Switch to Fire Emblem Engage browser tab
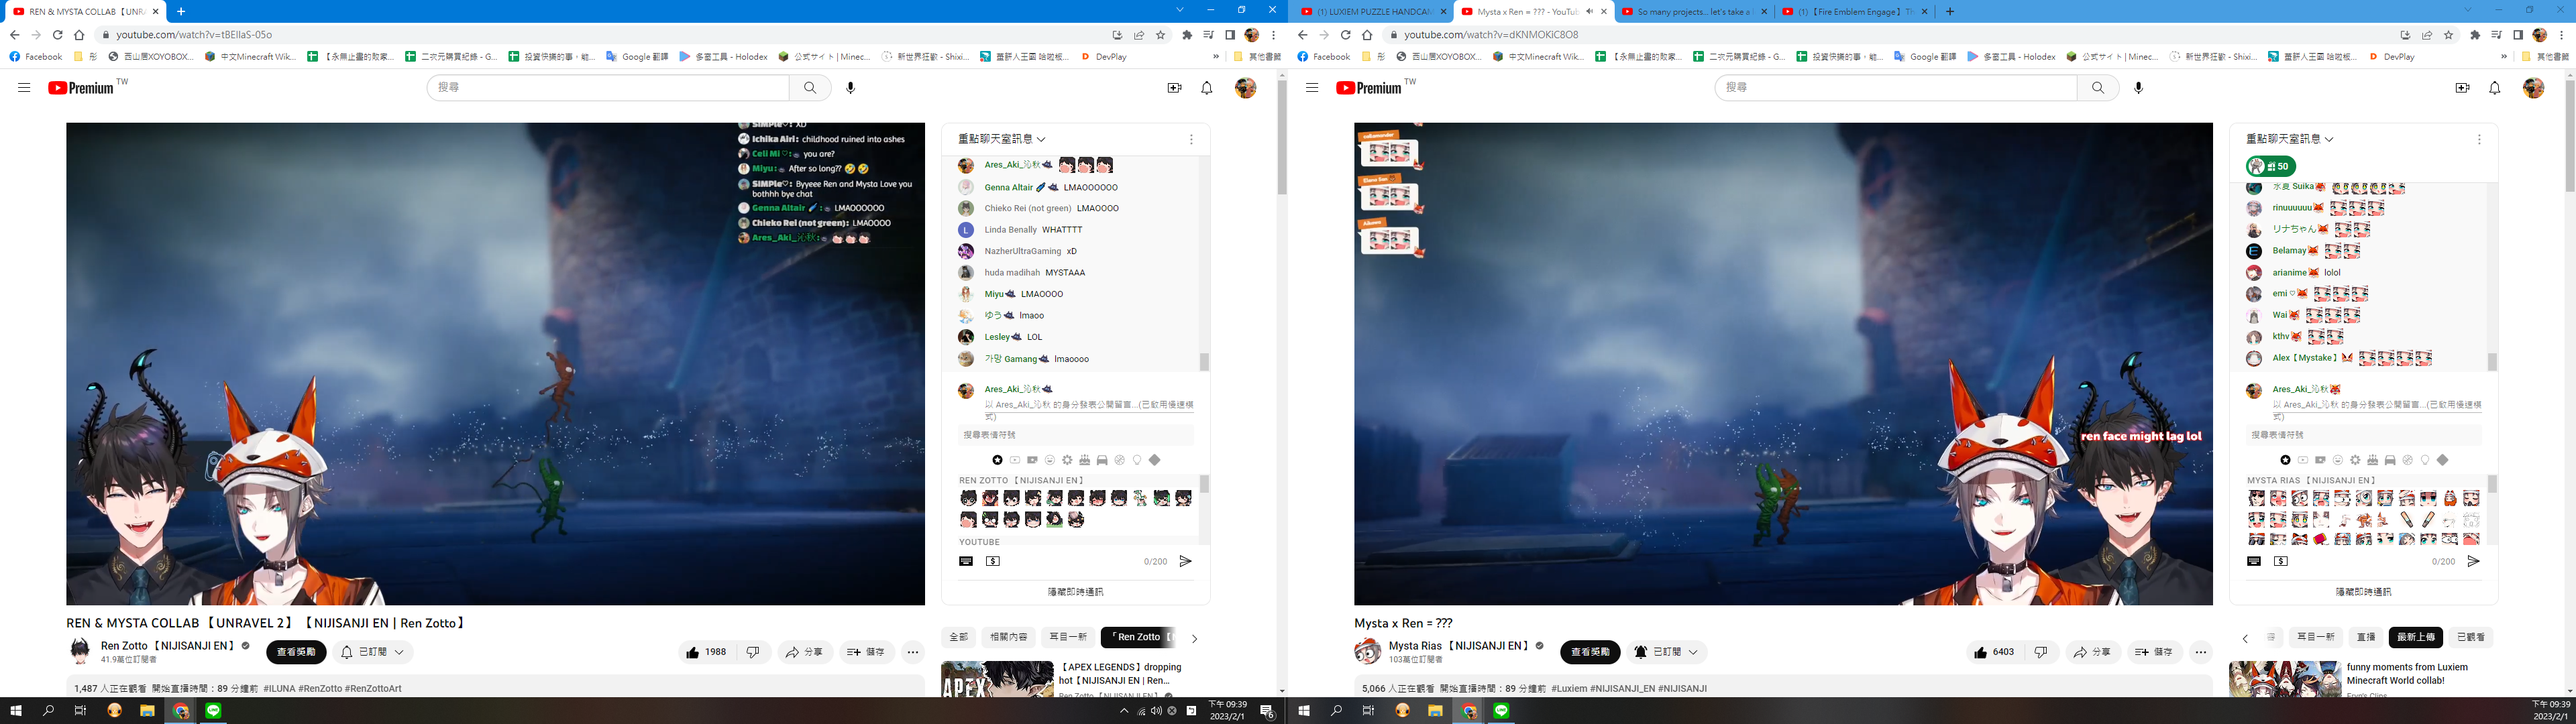 point(1853,12)
